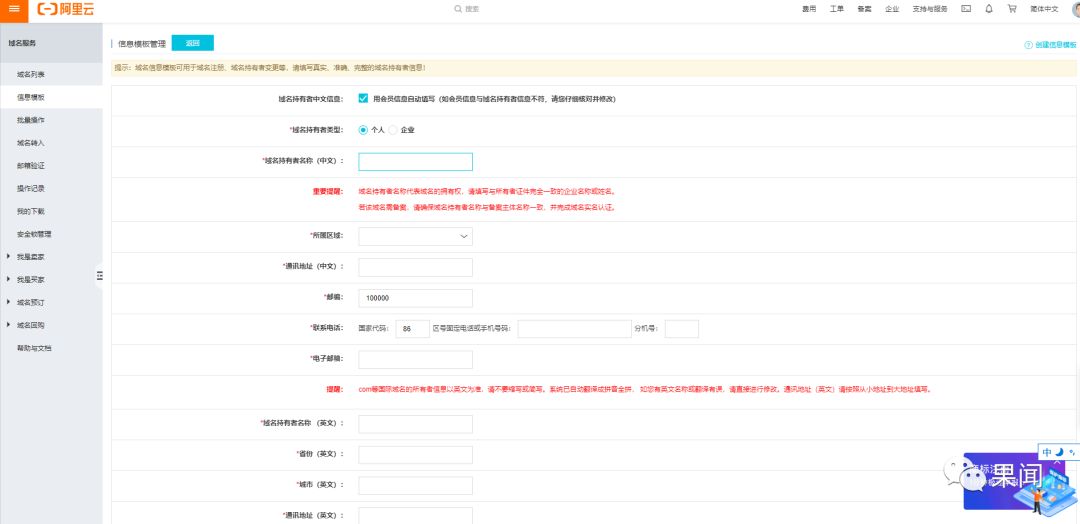1080x524 pixels.
Task: Click the 域名持有者名称（英文） input field
Action: pyautogui.click(x=415, y=424)
